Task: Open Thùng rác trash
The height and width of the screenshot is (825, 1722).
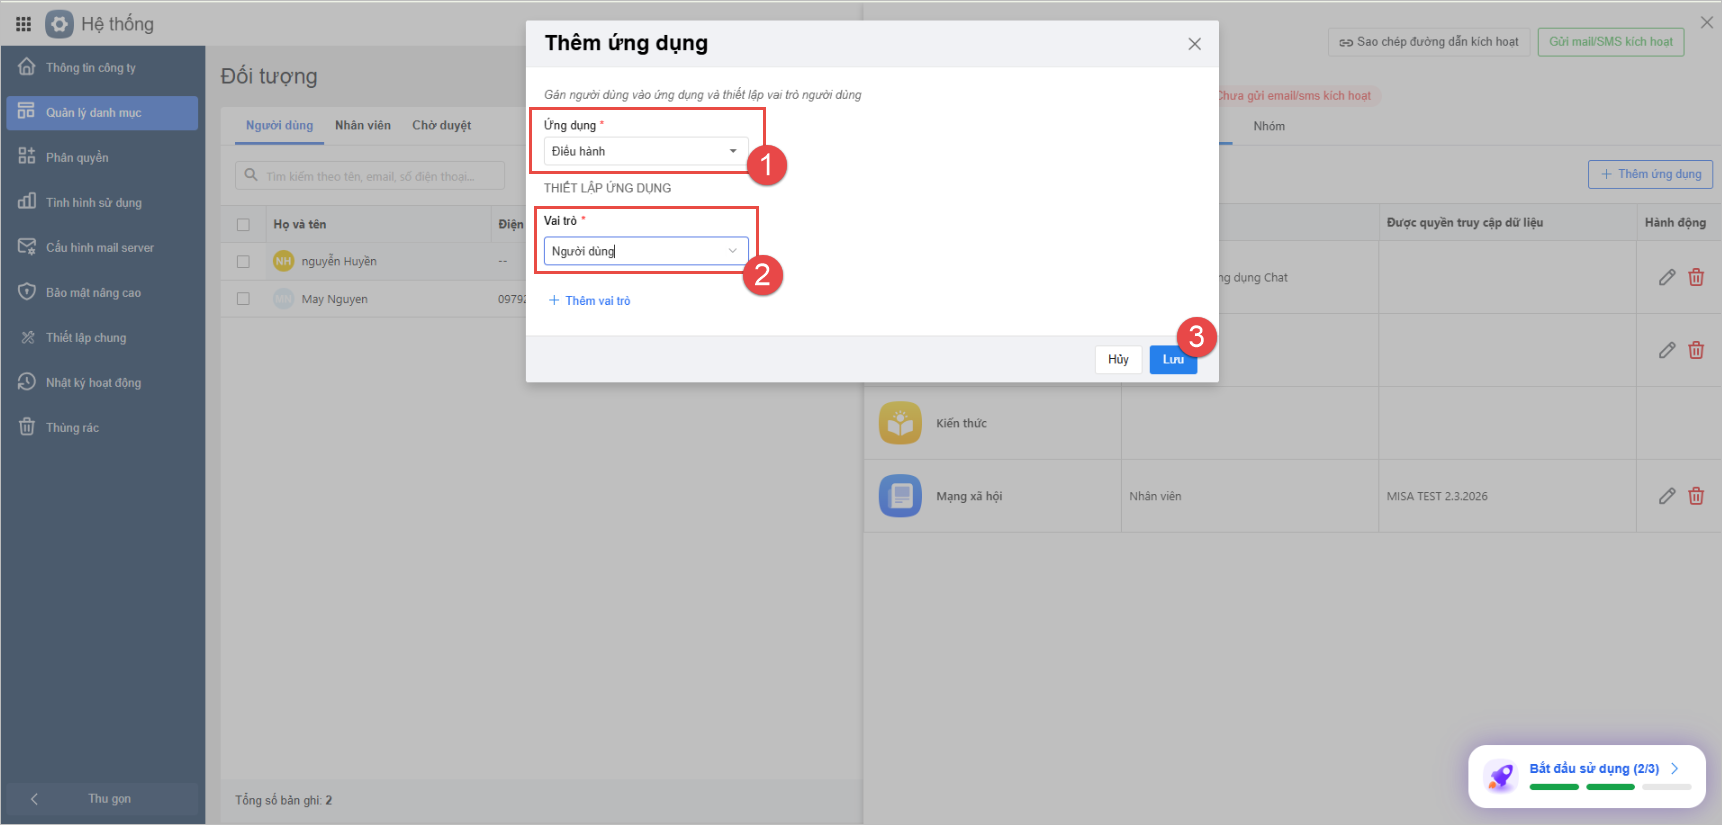Action: (x=102, y=428)
